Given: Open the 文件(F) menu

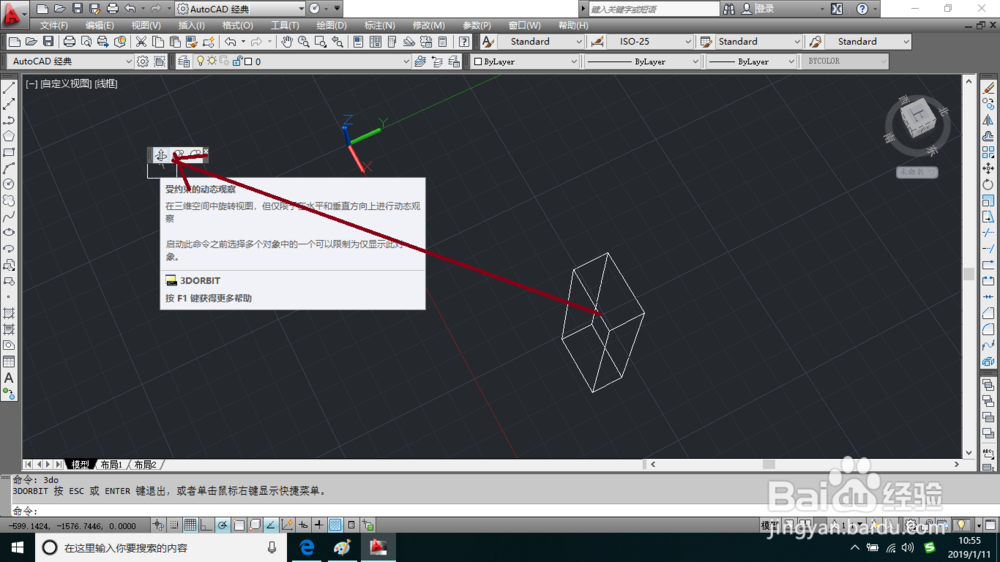Looking at the screenshot, I should point(54,26).
